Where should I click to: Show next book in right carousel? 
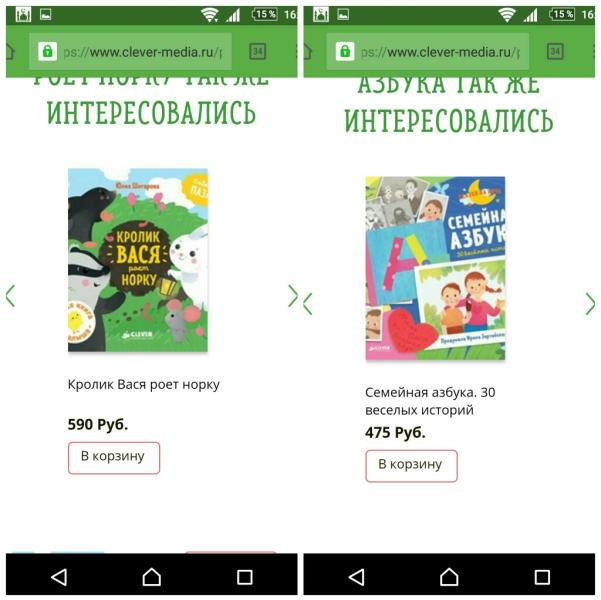tap(590, 304)
